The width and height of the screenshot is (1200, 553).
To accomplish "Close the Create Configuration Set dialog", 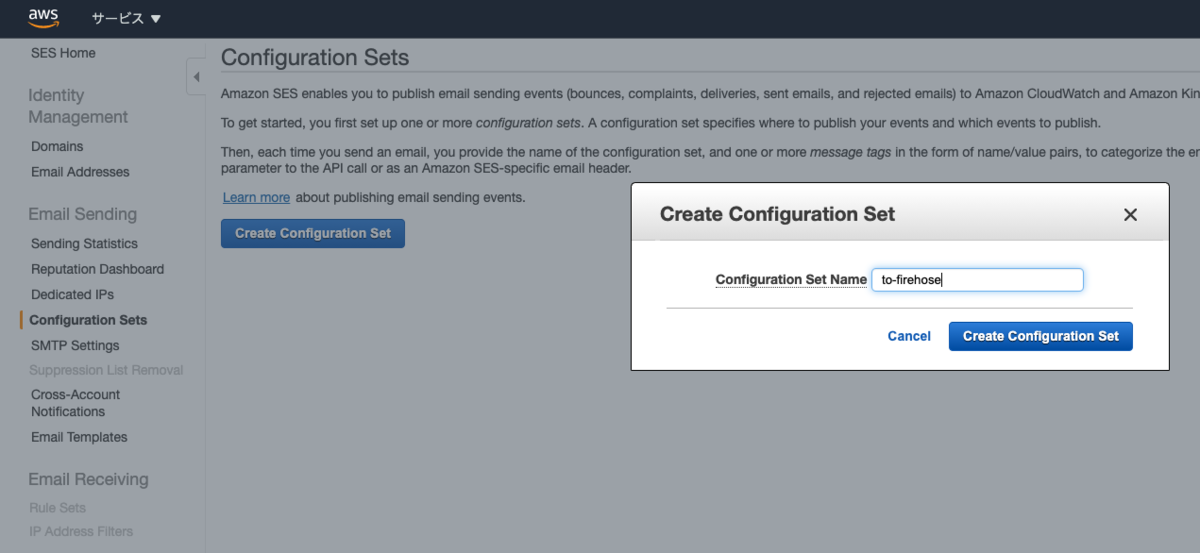I will (x=1130, y=214).
